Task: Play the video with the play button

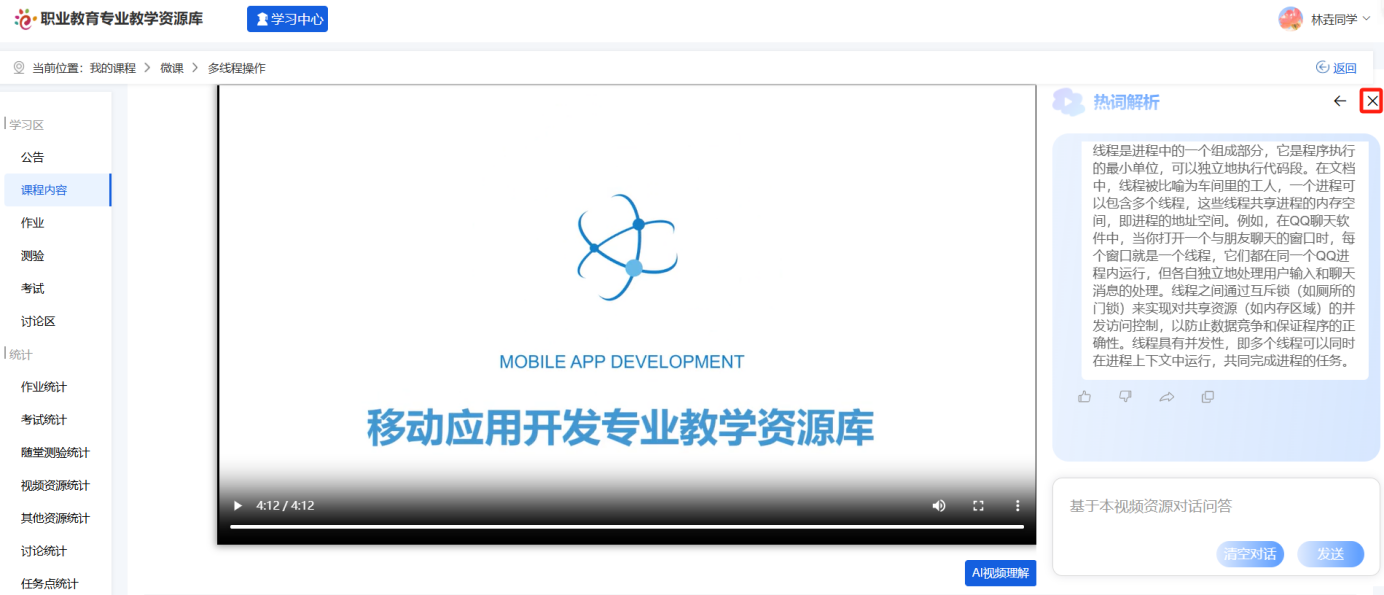Action: click(237, 506)
